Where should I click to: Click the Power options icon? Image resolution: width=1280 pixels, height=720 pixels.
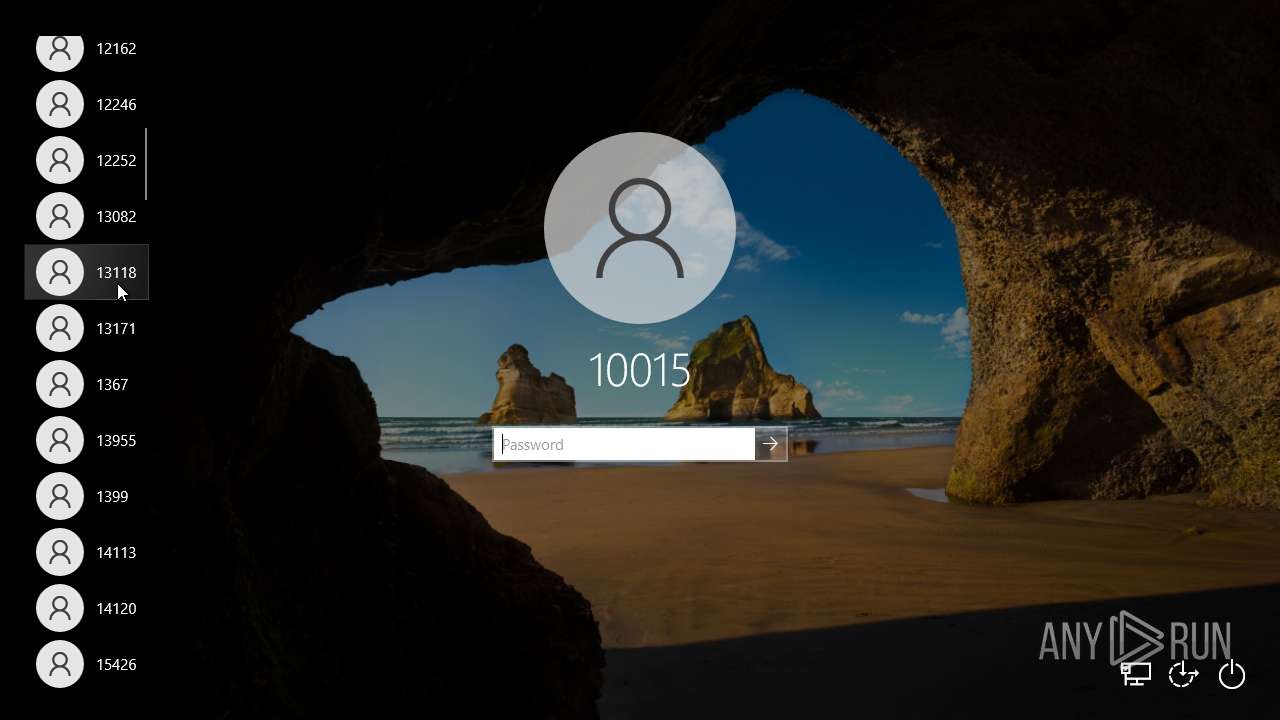pos(1232,675)
